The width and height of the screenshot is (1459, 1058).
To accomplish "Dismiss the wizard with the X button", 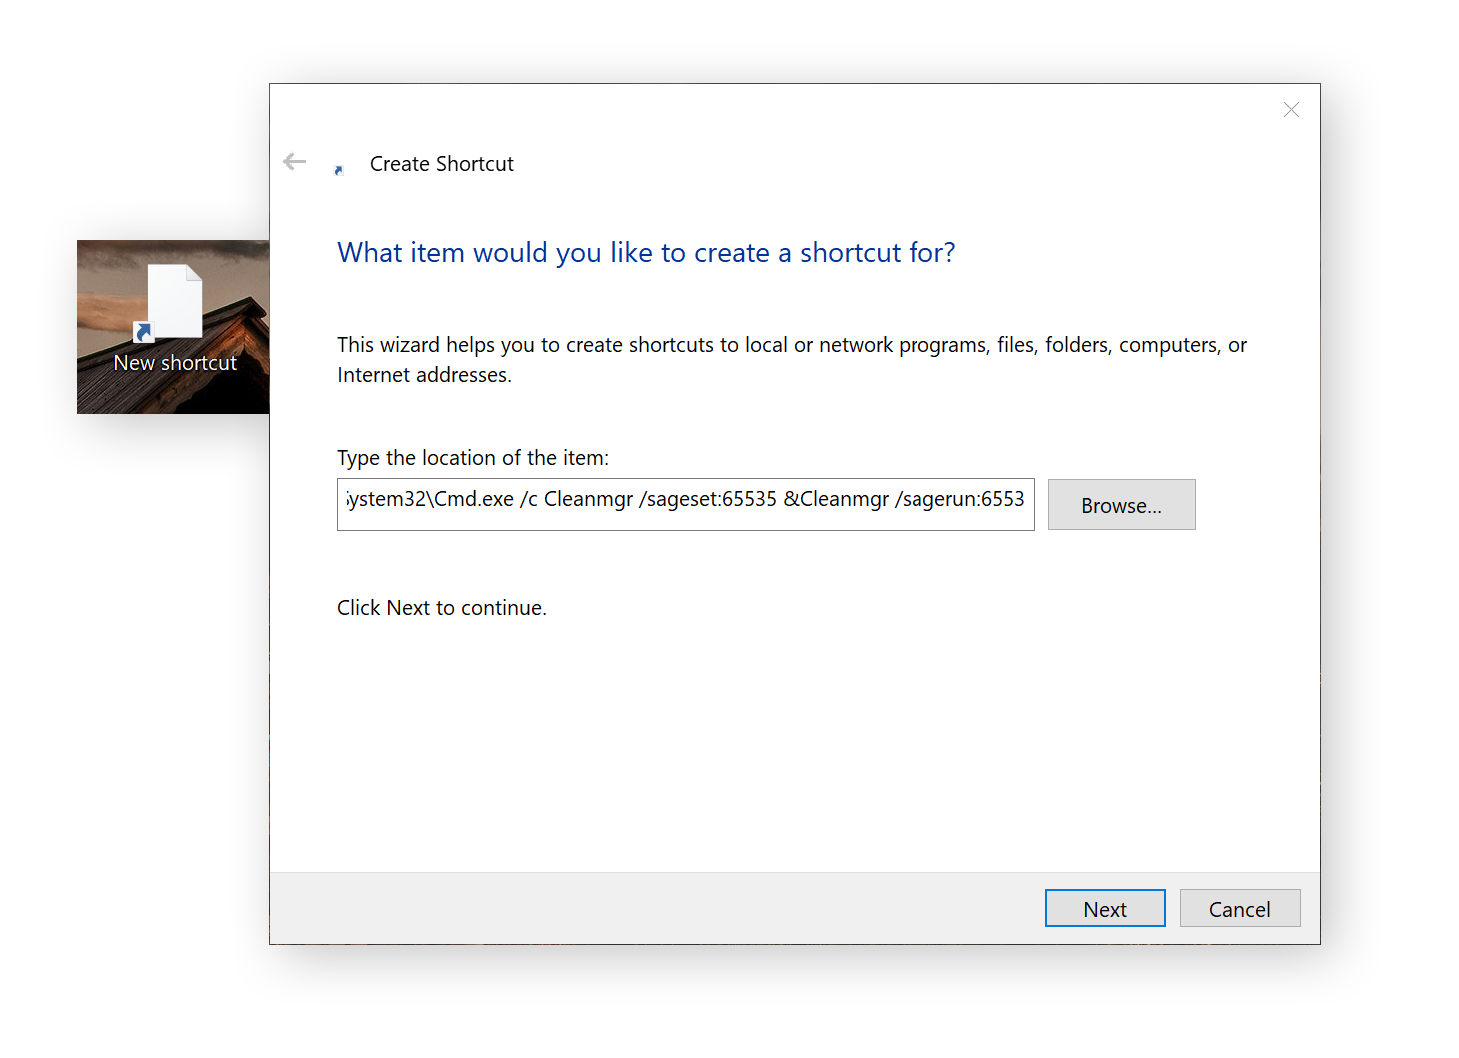I will click(x=1291, y=110).
